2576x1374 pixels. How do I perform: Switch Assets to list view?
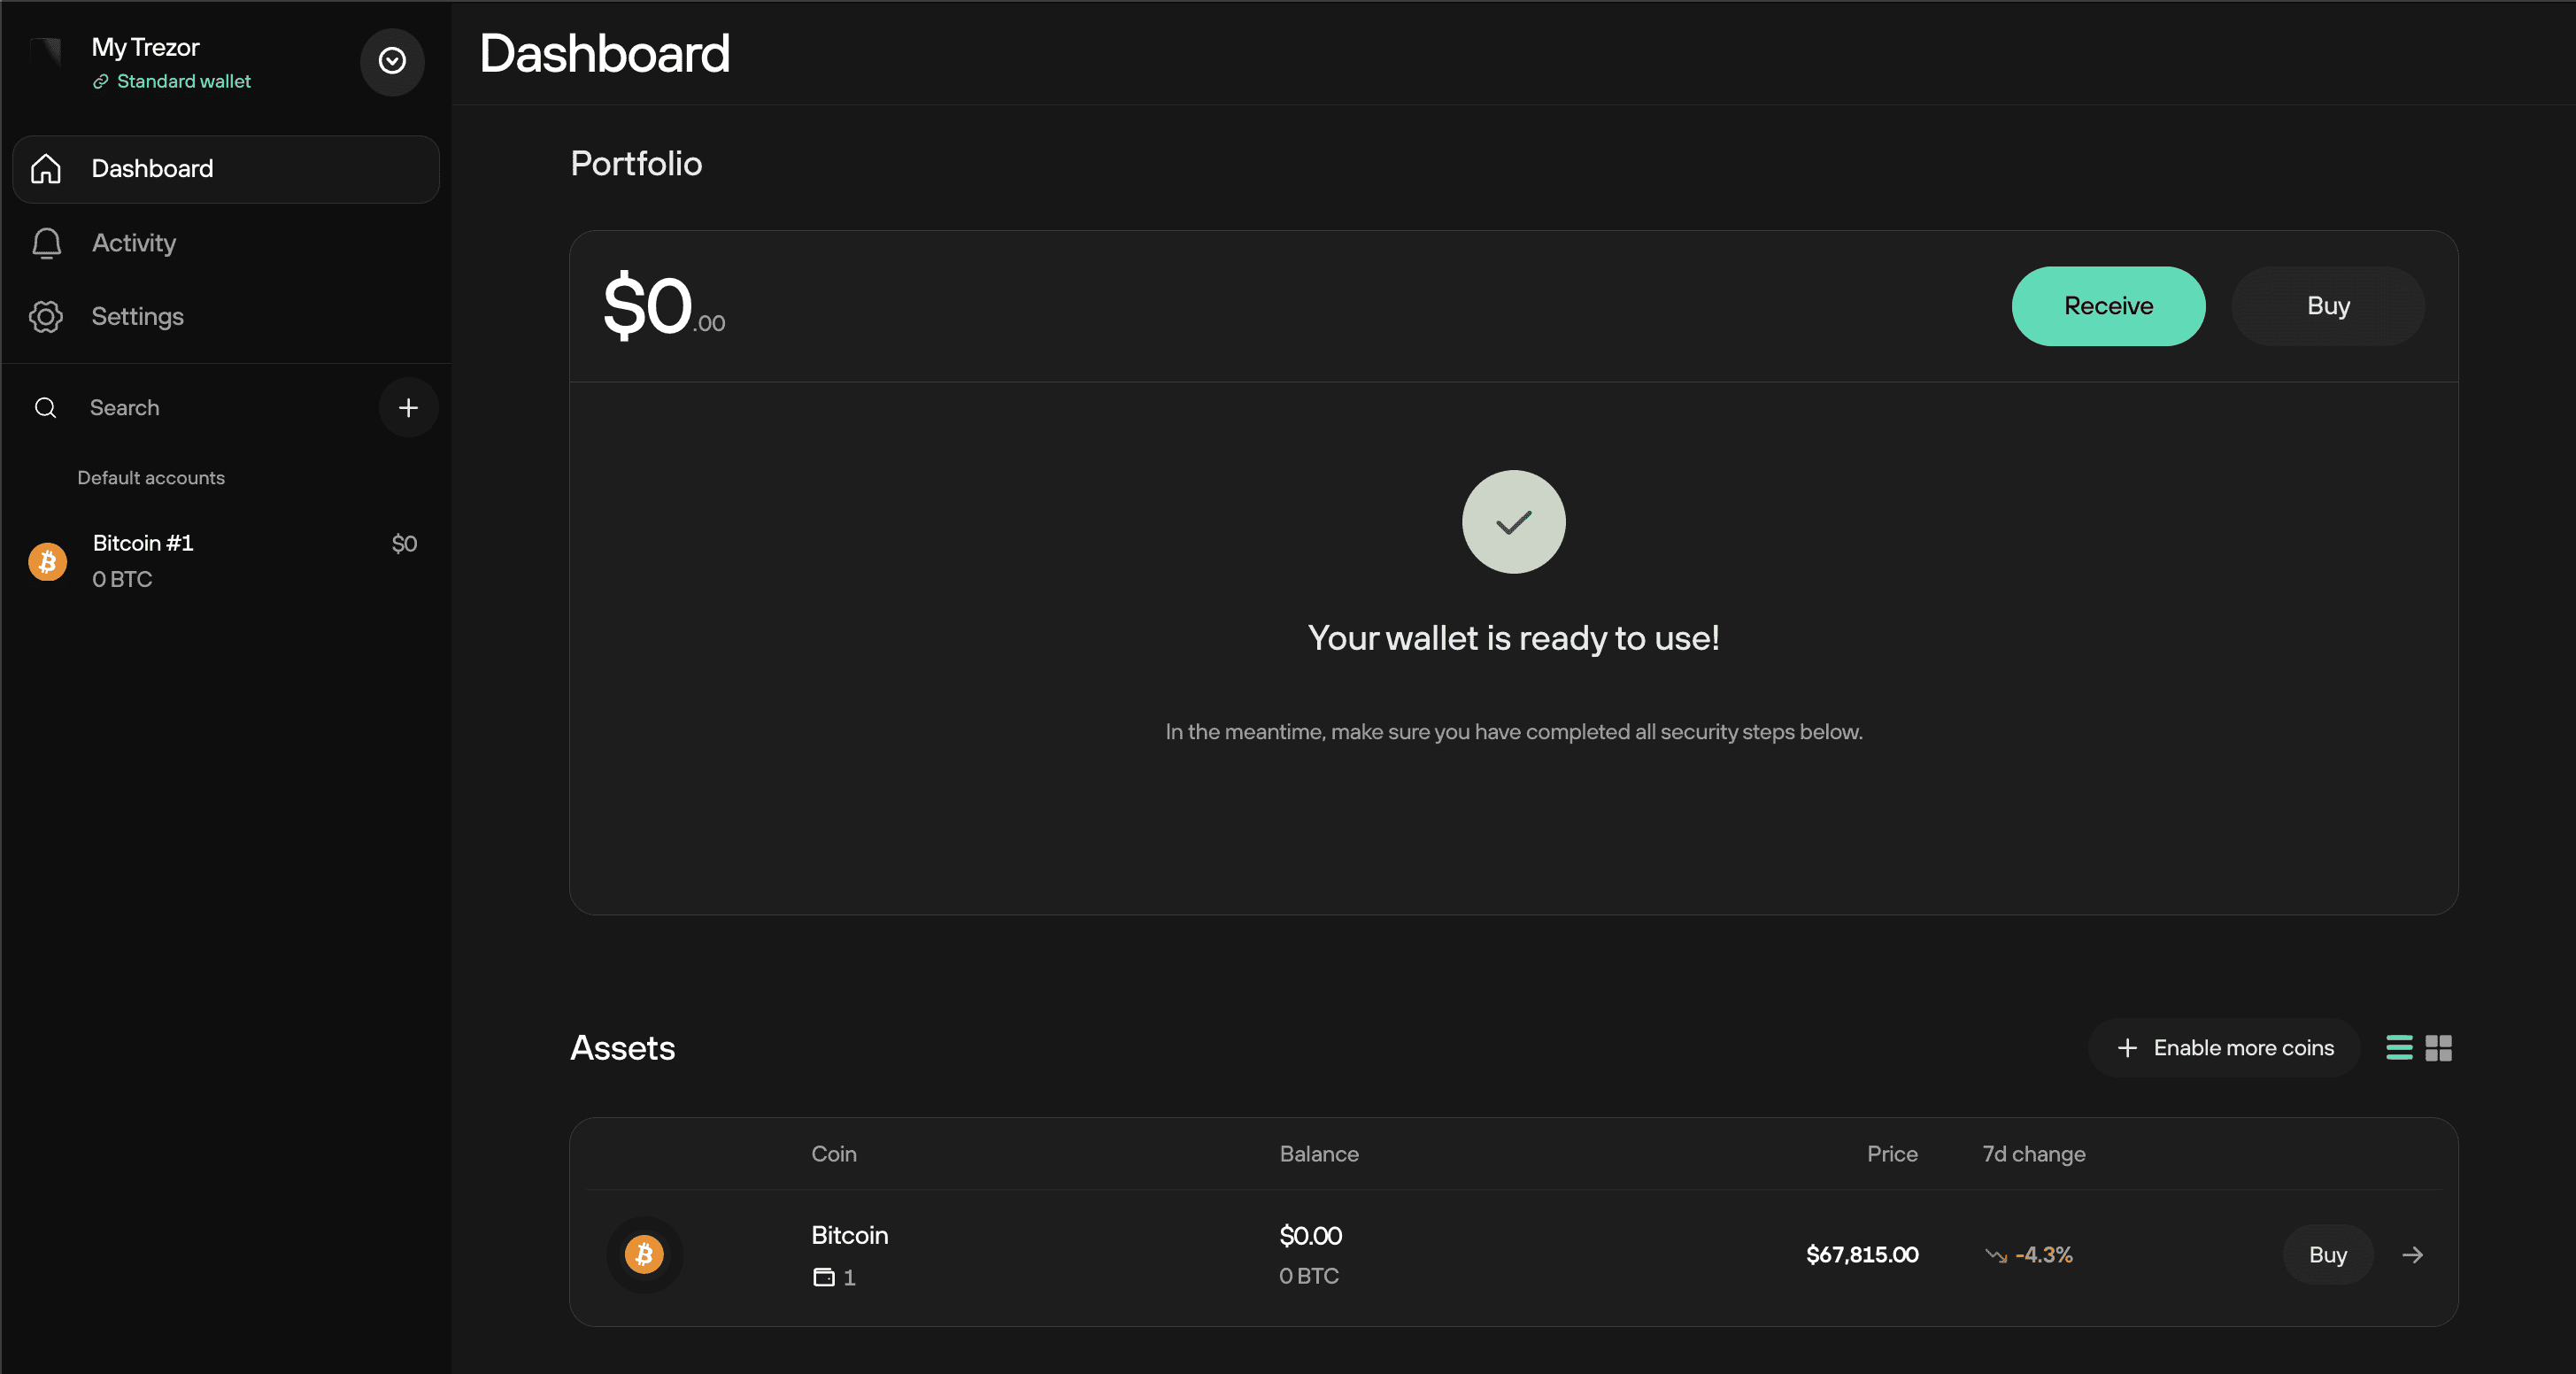[x=2398, y=1048]
